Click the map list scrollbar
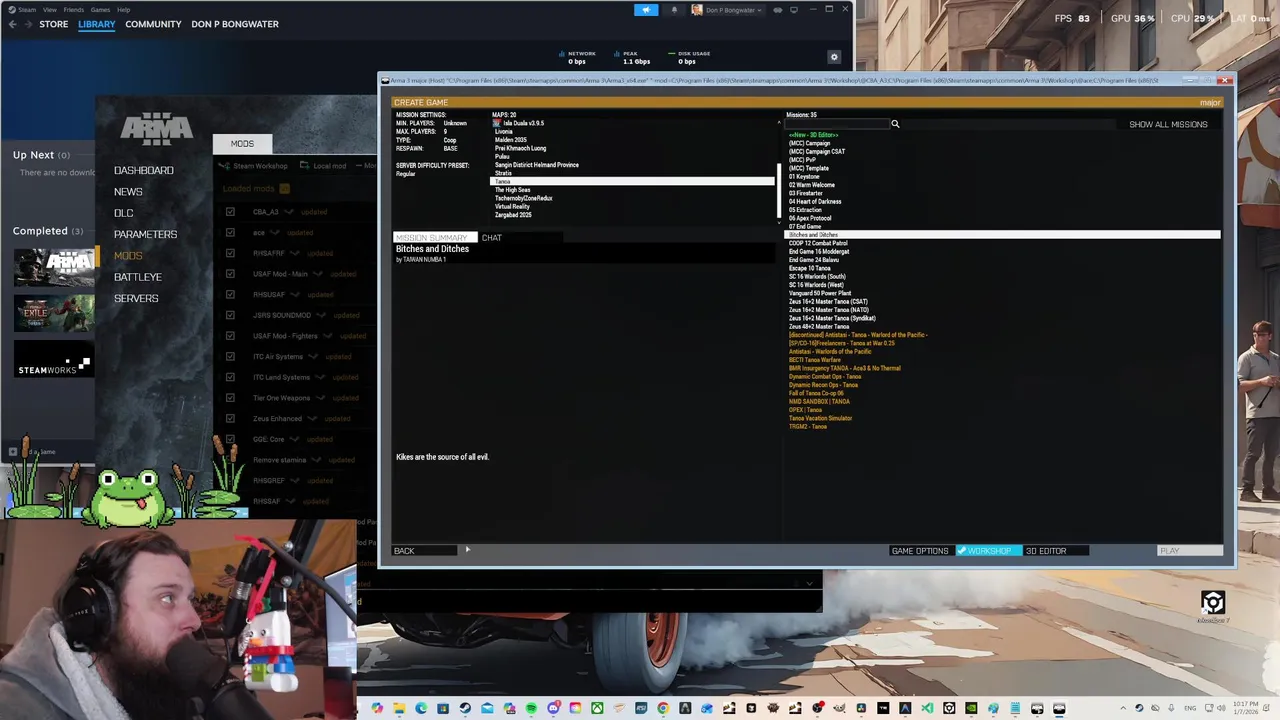The width and height of the screenshot is (1280, 720). 779,190
